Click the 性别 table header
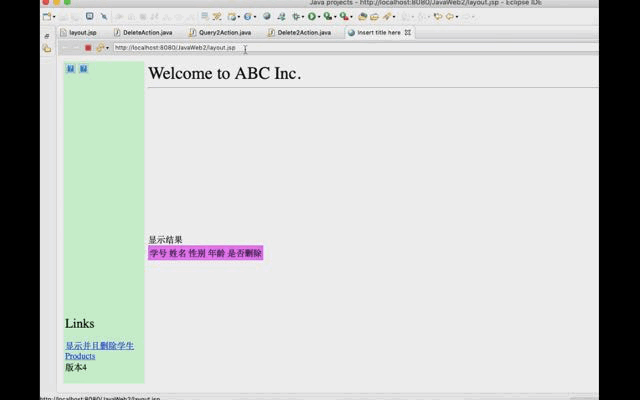Image resolution: width=640 pixels, height=400 pixels. (x=197, y=253)
